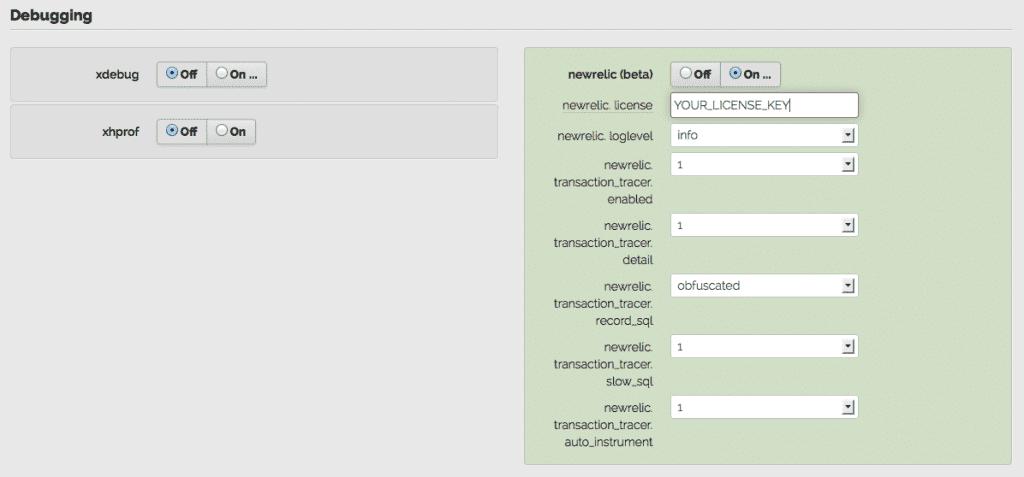
Task: Click the transaction_tracer. detail label
Action: (x=603, y=242)
